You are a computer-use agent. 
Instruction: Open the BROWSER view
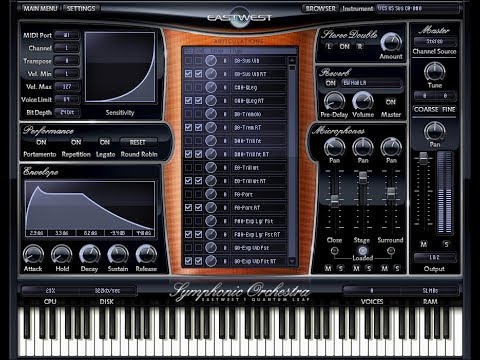pyautogui.click(x=320, y=9)
